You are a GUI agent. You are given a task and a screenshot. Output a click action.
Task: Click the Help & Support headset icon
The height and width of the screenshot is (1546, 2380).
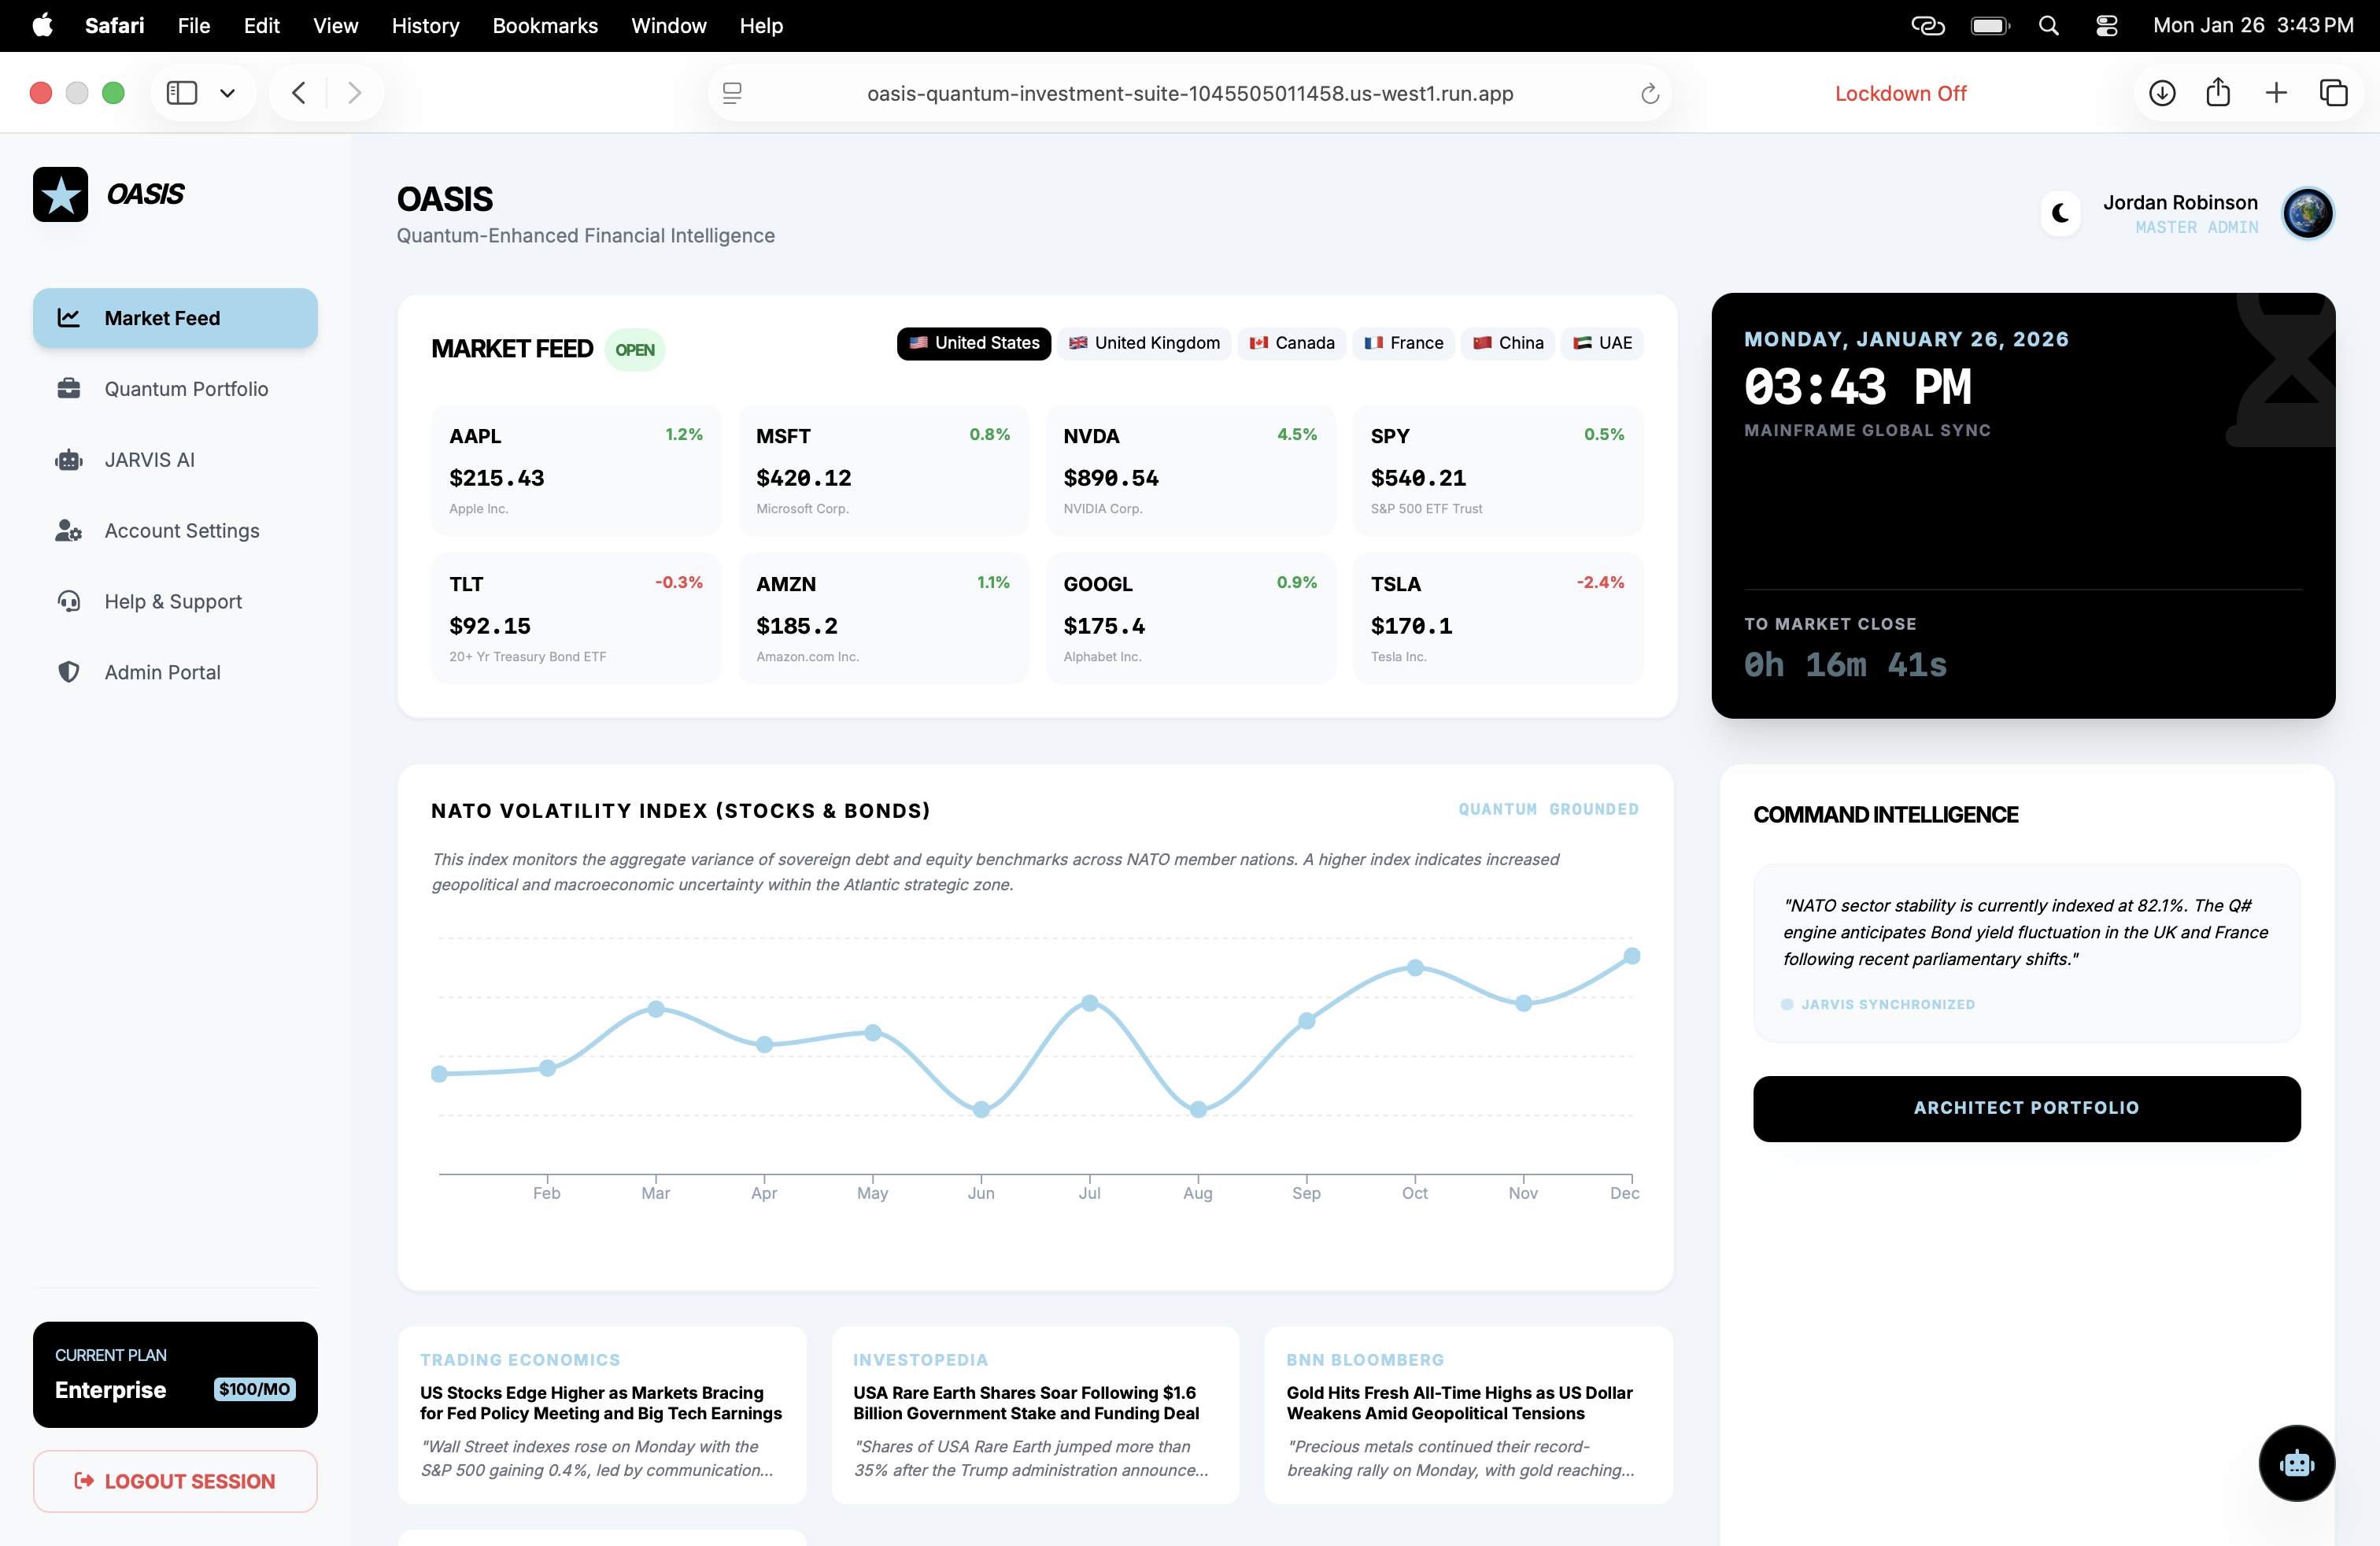click(x=68, y=601)
